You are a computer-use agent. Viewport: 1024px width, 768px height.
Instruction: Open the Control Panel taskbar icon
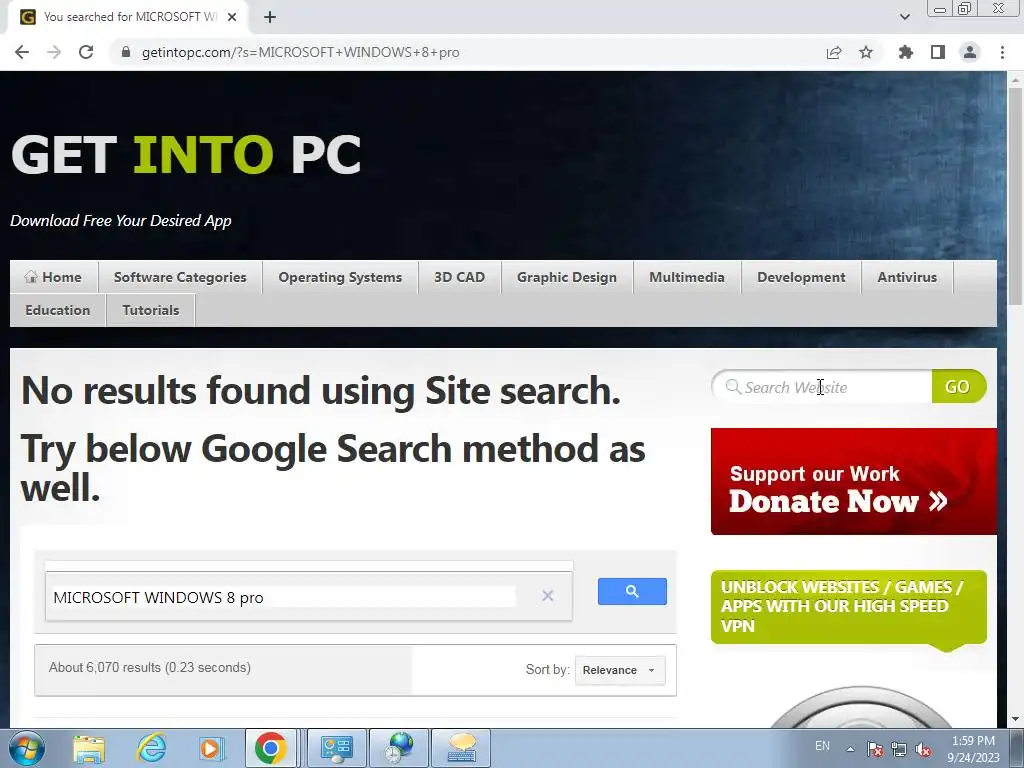[336, 748]
